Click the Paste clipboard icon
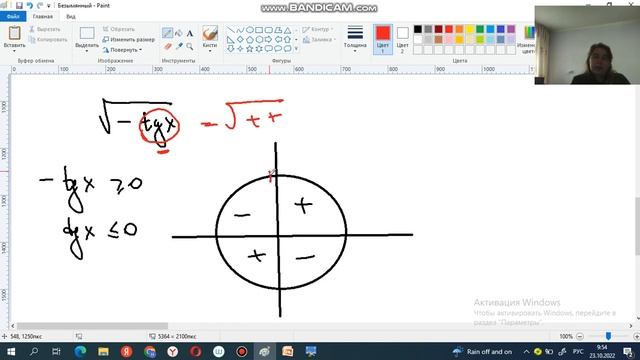 [14, 33]
